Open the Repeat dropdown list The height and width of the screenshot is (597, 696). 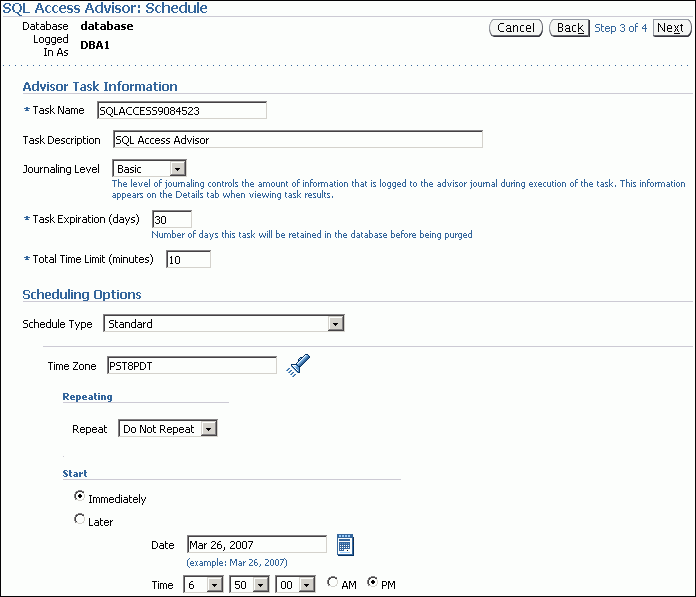pos(168,428)
